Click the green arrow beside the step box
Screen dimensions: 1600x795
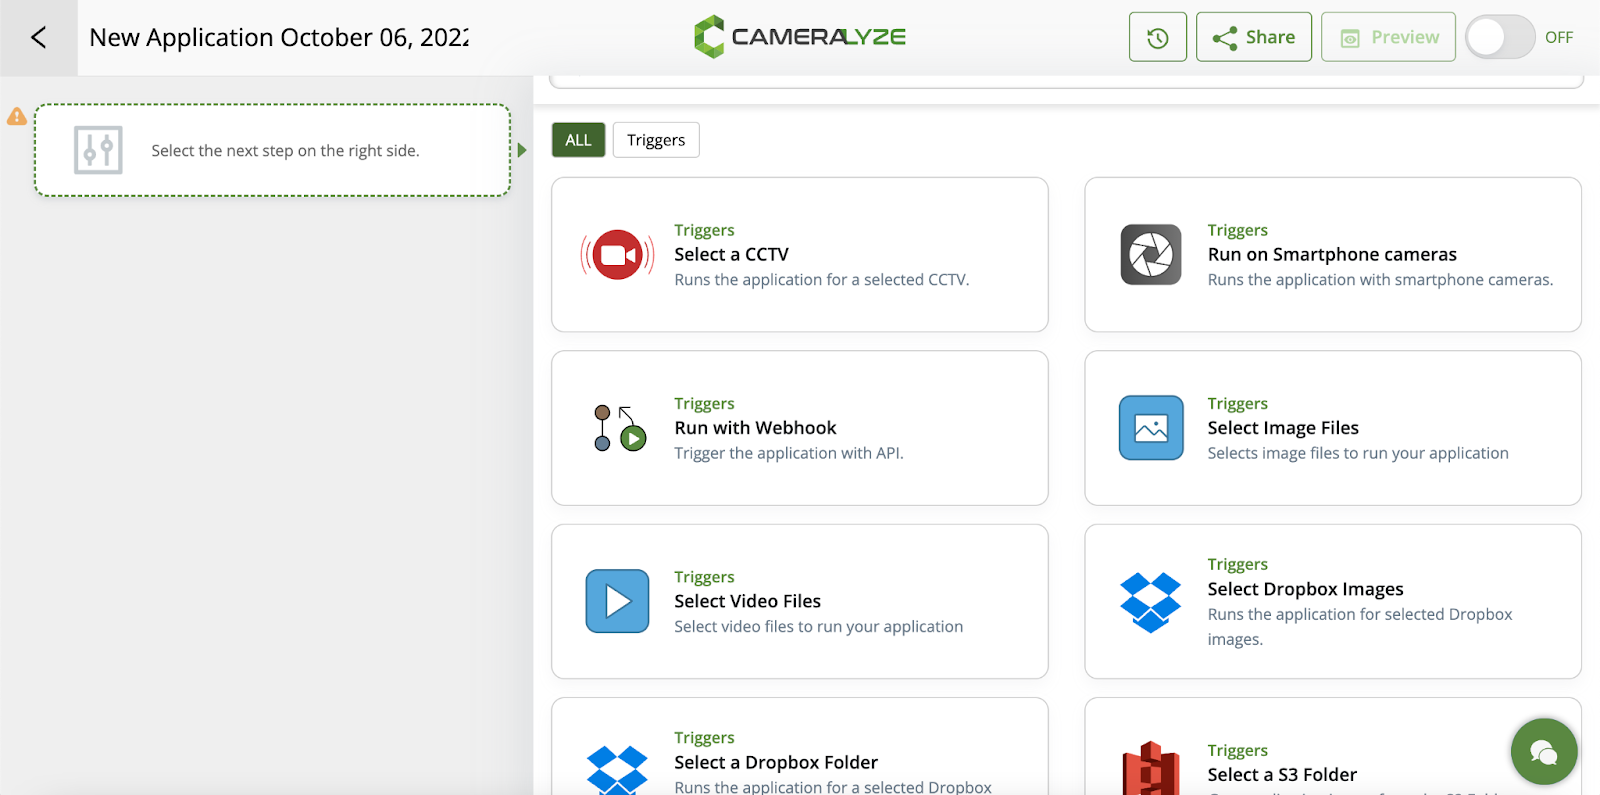[x=522, y=150]
